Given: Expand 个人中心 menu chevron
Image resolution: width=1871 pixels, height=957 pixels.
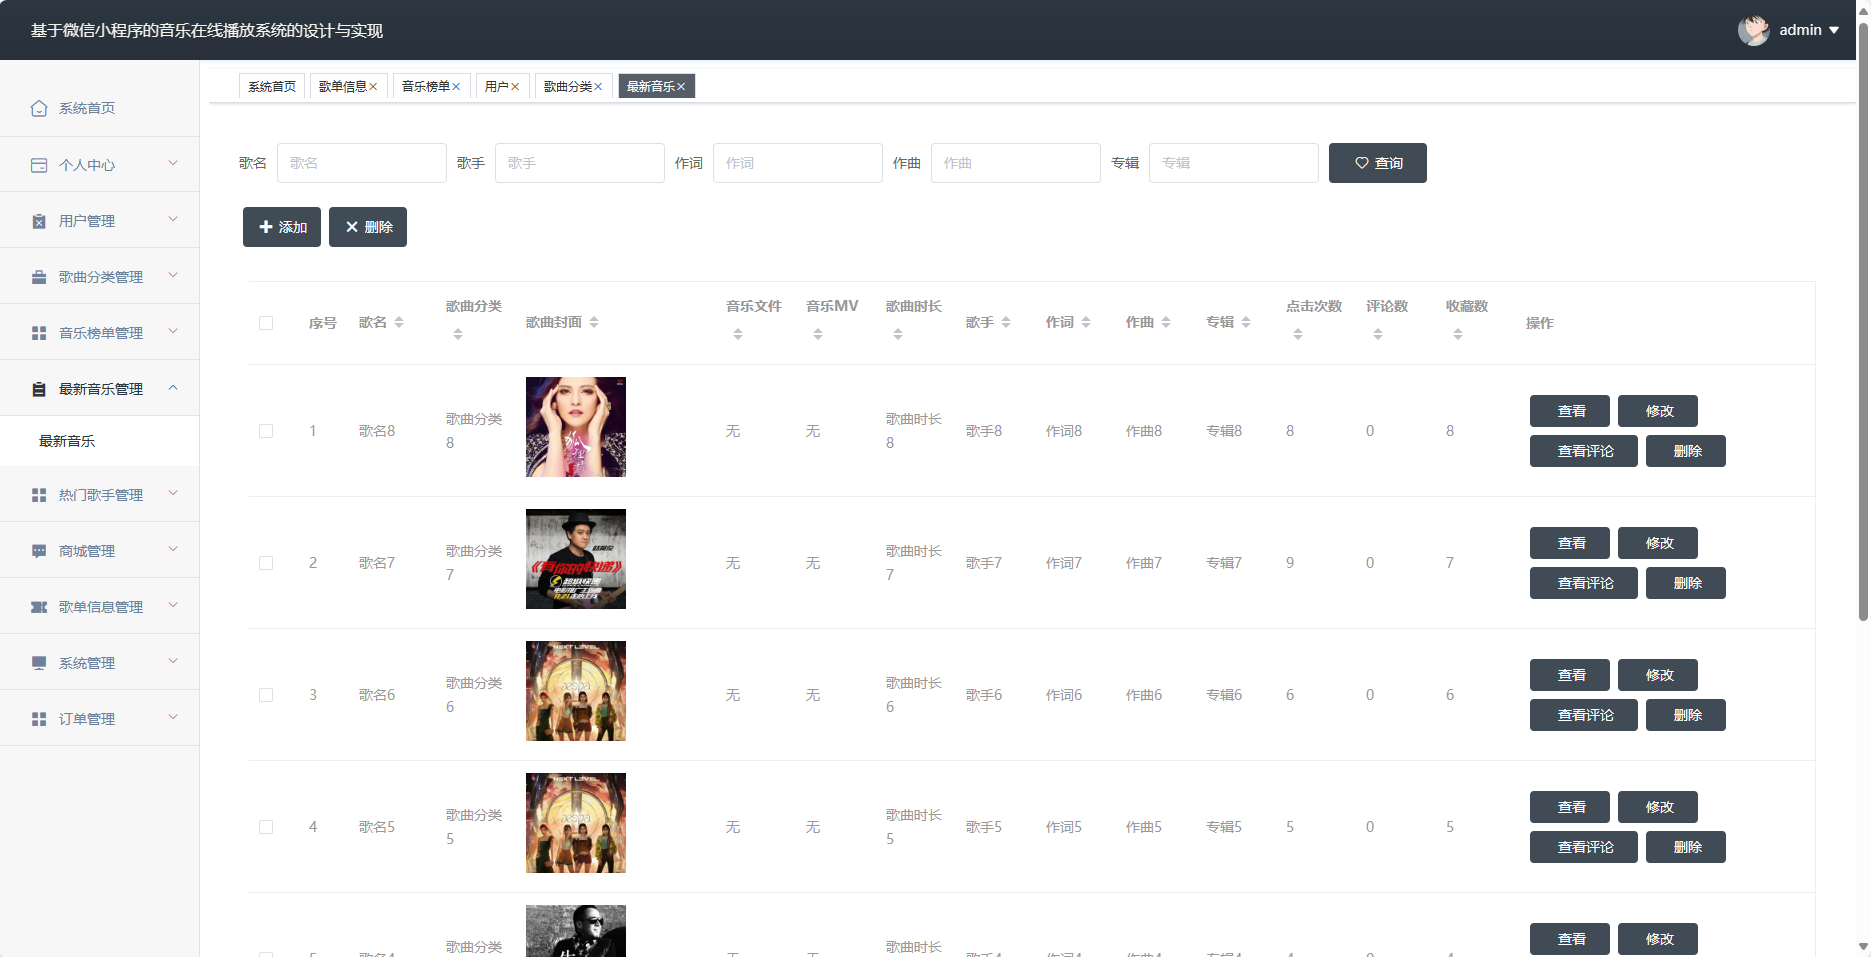Looking at the screenshot, I should point(173,163).
